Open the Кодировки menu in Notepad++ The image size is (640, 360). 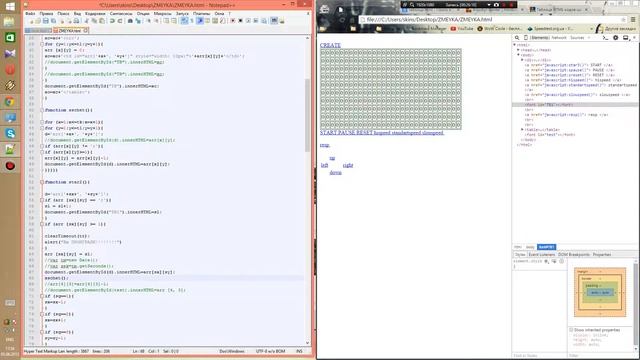(x=95, y=13)
